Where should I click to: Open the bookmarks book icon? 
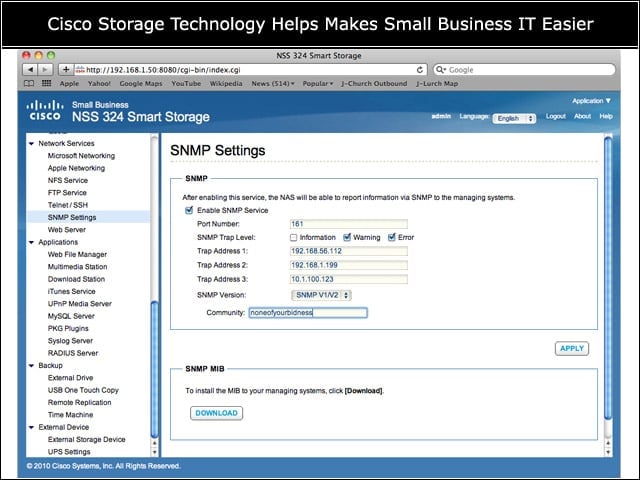(29, 83)
